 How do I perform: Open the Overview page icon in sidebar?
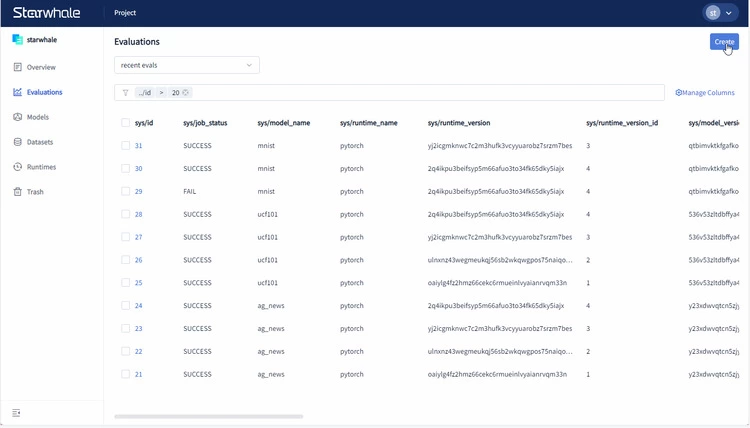[17, 67]
